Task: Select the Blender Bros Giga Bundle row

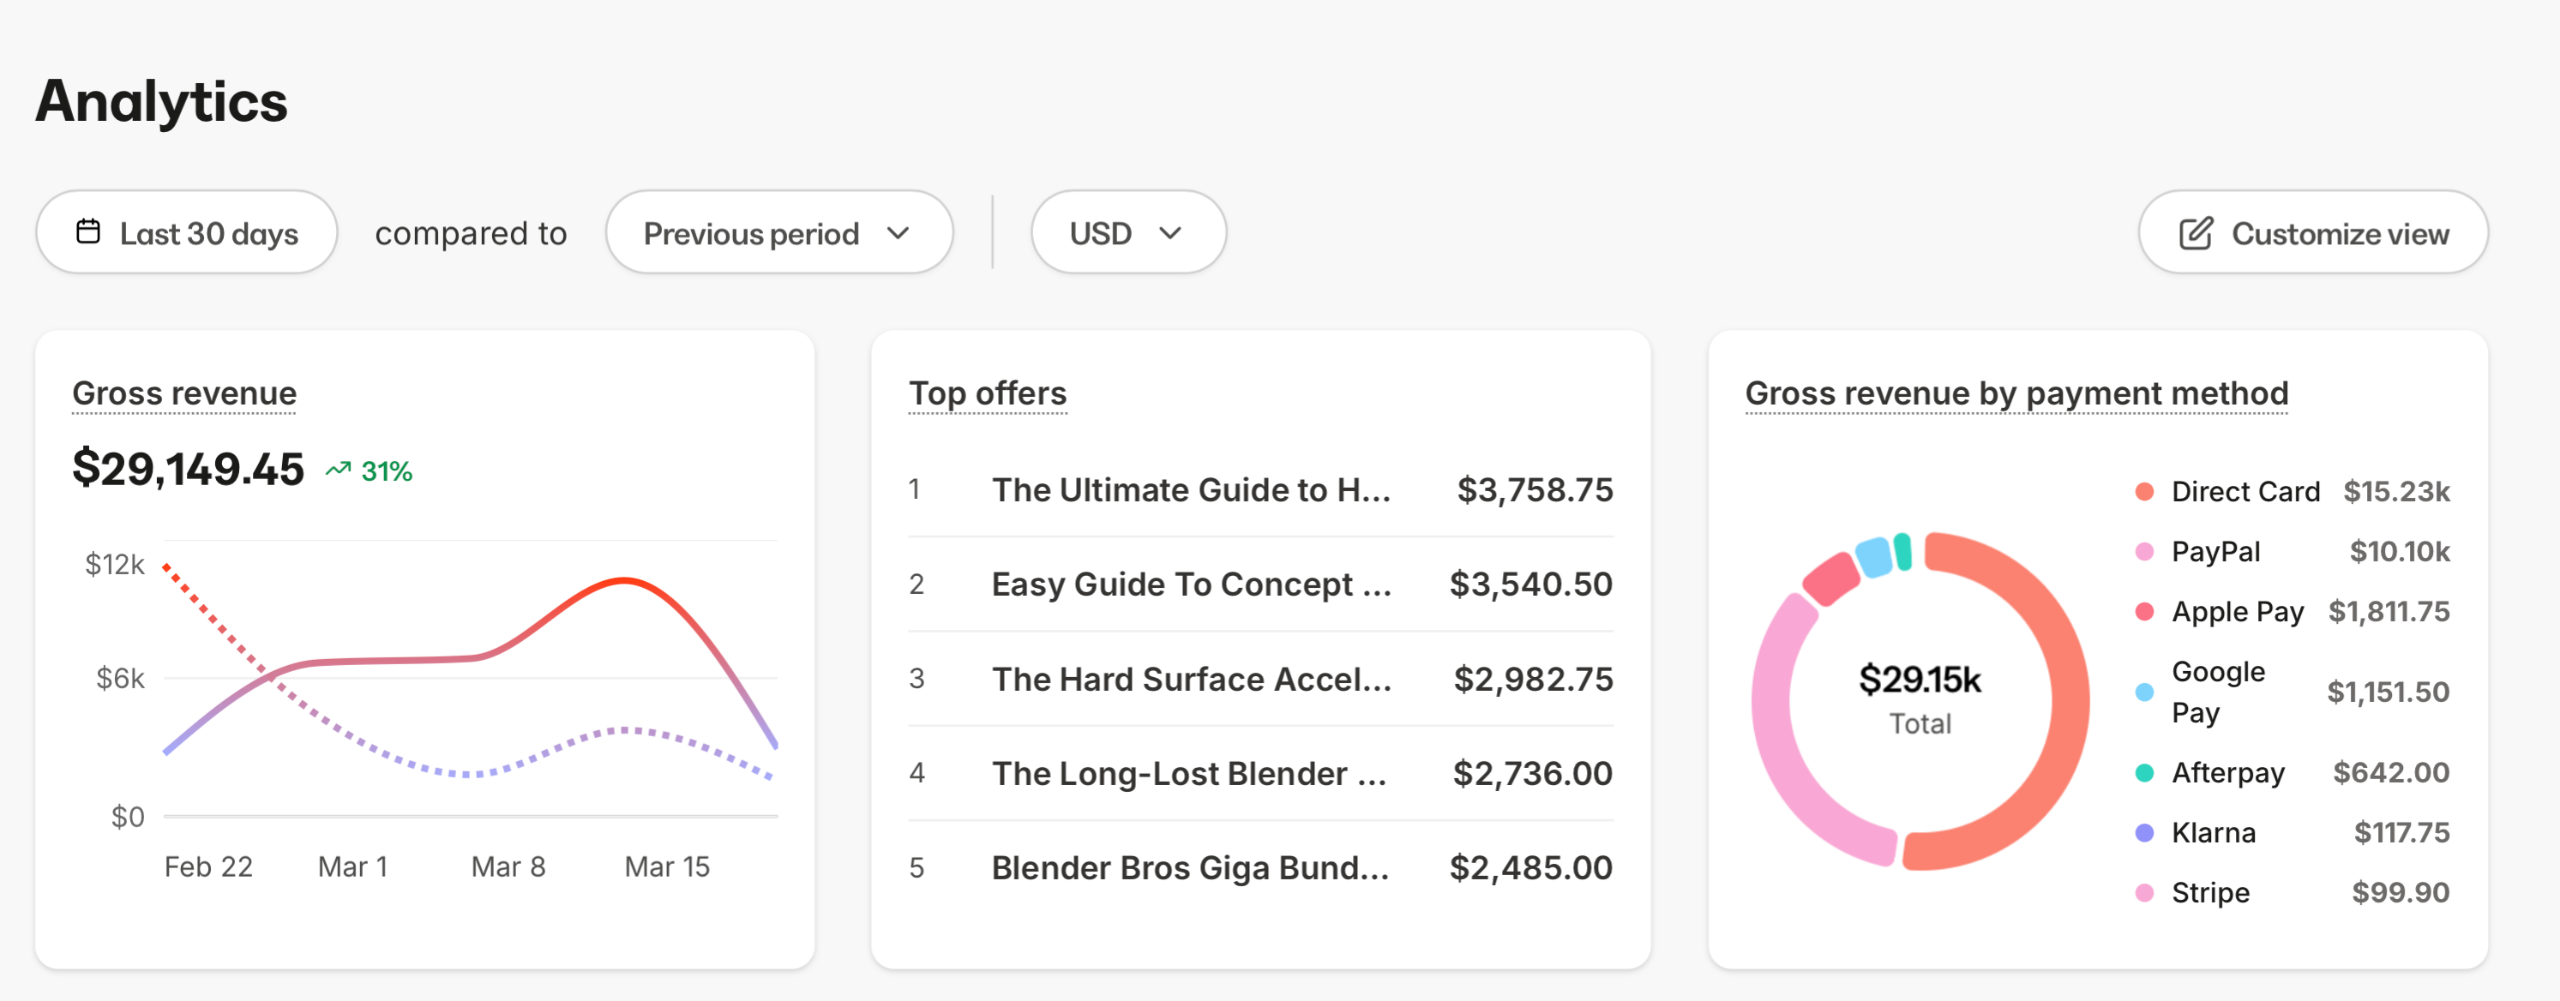Action: click(1189, 867)
